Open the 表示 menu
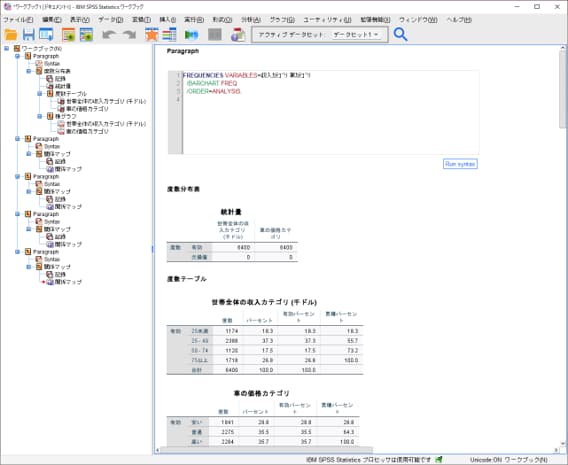Screen dimensions: 568x465 80,20
